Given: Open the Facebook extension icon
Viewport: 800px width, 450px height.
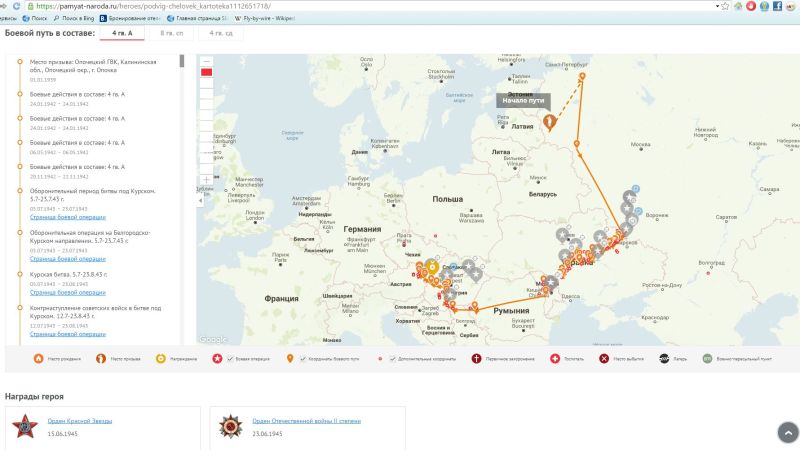Looking at the screenshot, I should point(778,6).
